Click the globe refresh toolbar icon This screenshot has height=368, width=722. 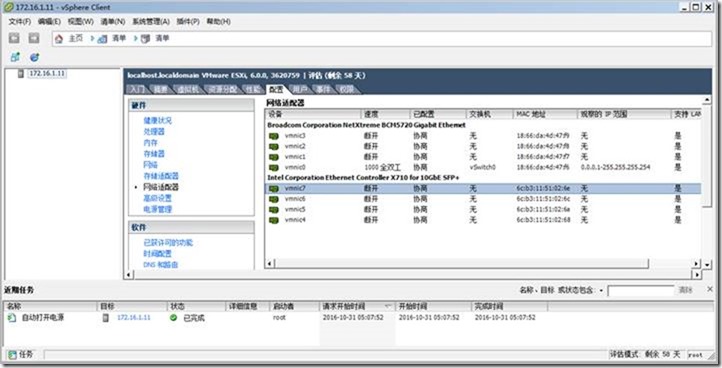point(34,57)
